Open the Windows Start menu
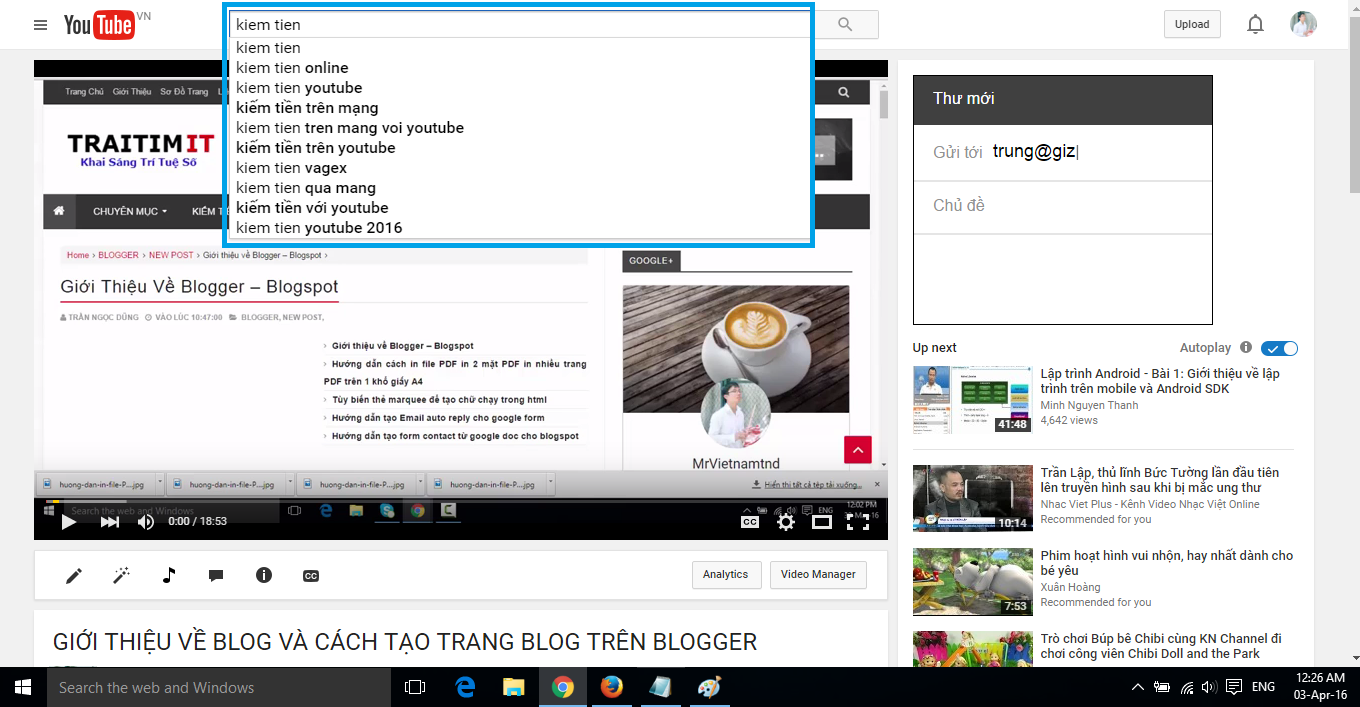This screenshot has height=707, width=1360. point(23,687)
